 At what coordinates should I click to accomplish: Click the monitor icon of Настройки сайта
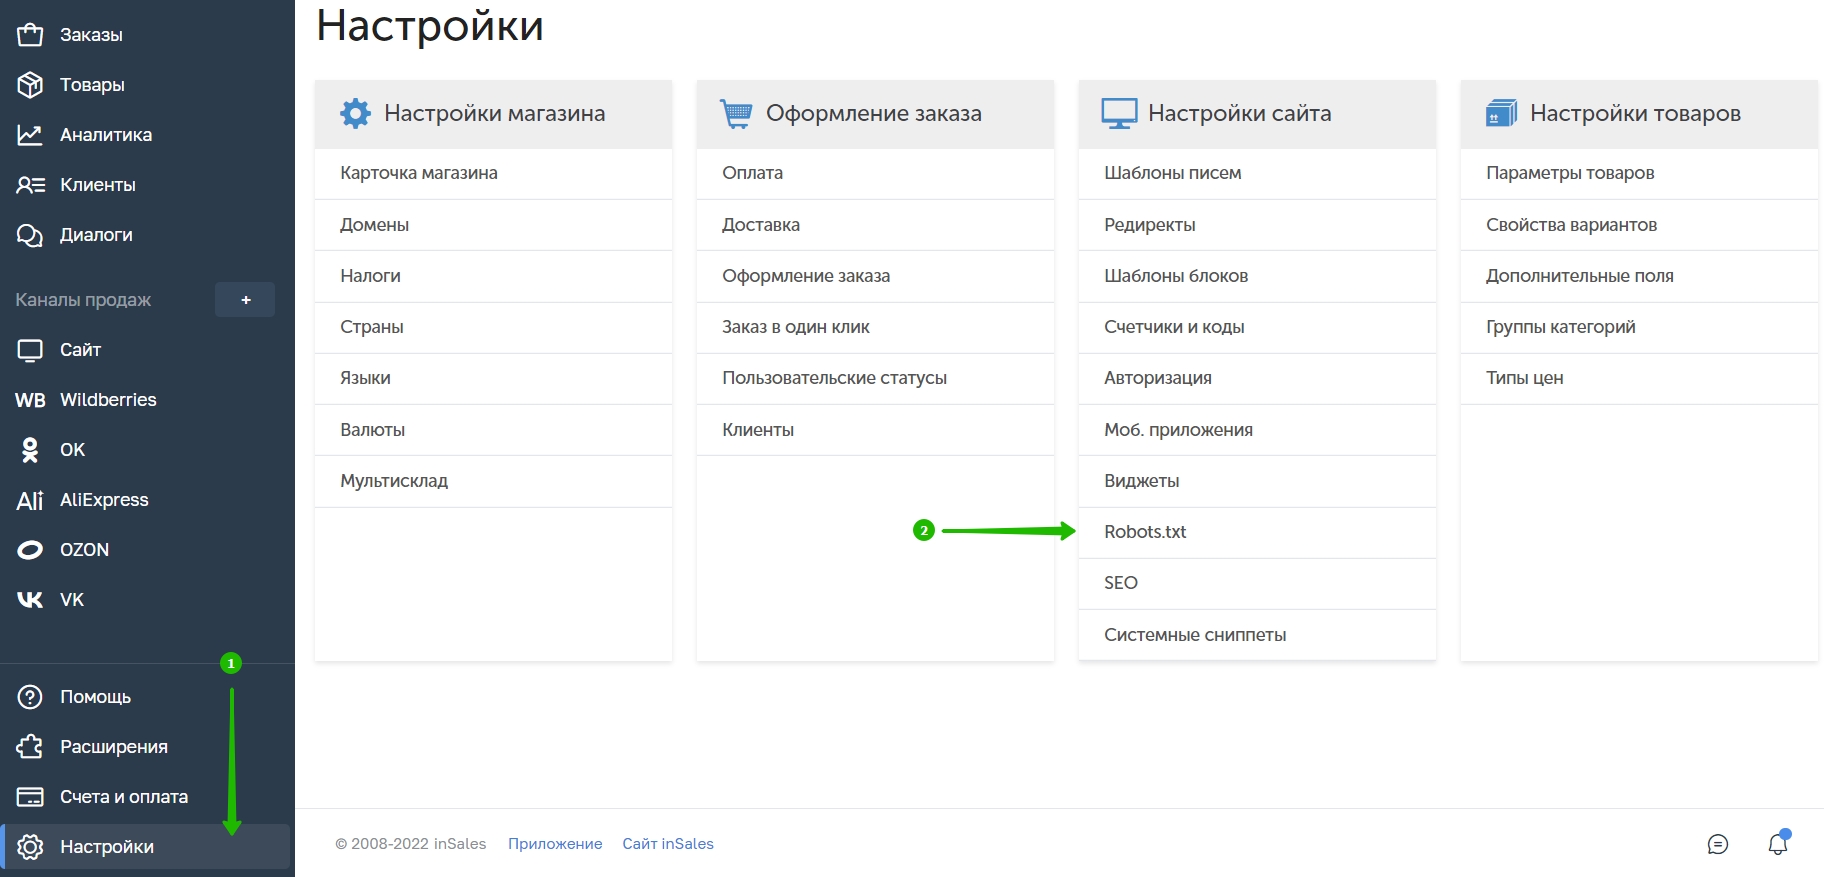(x=1119, y=113)
